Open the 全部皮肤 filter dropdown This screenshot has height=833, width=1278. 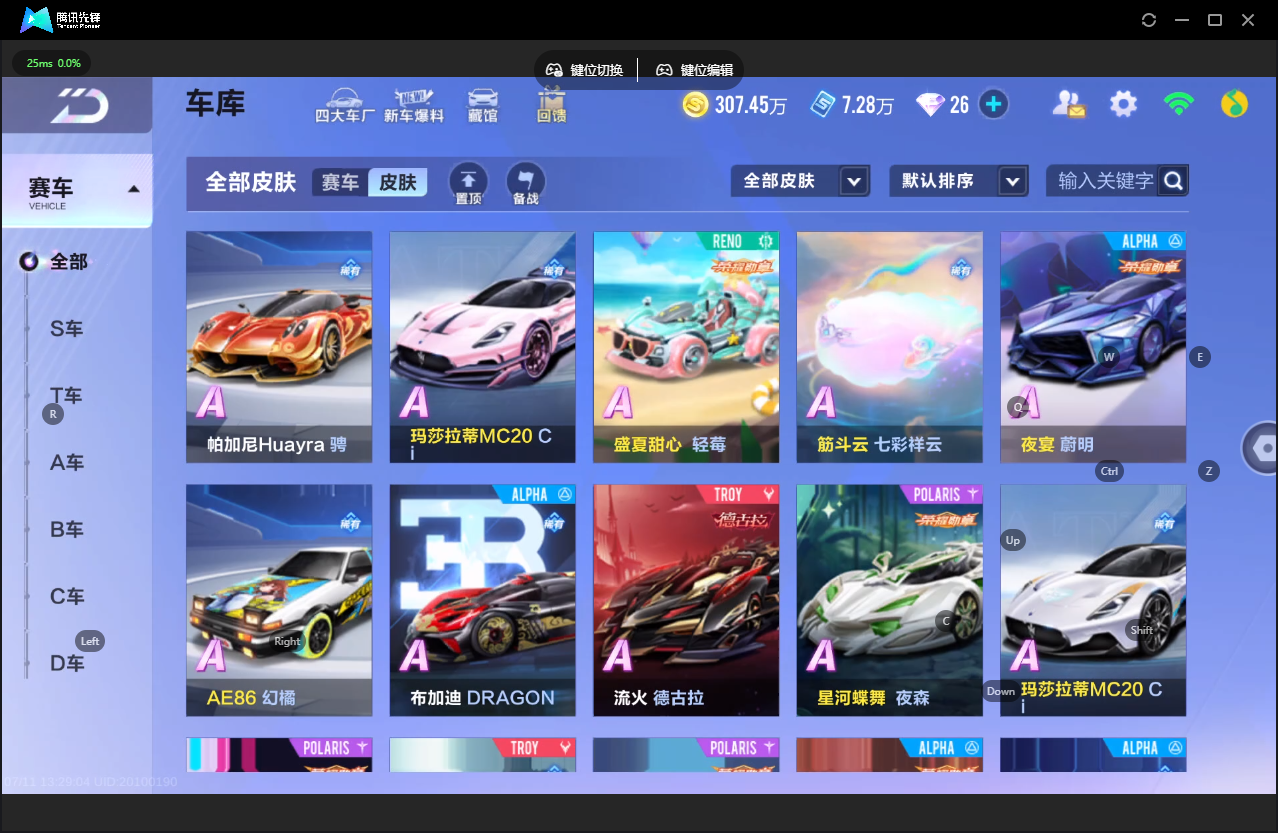800,181
